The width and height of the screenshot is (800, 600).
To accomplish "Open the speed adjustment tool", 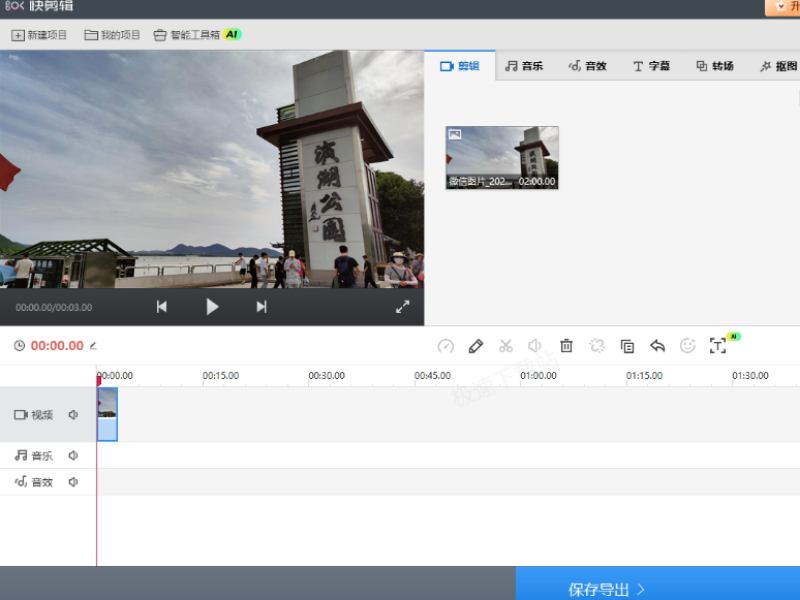I will click(445, 346).
